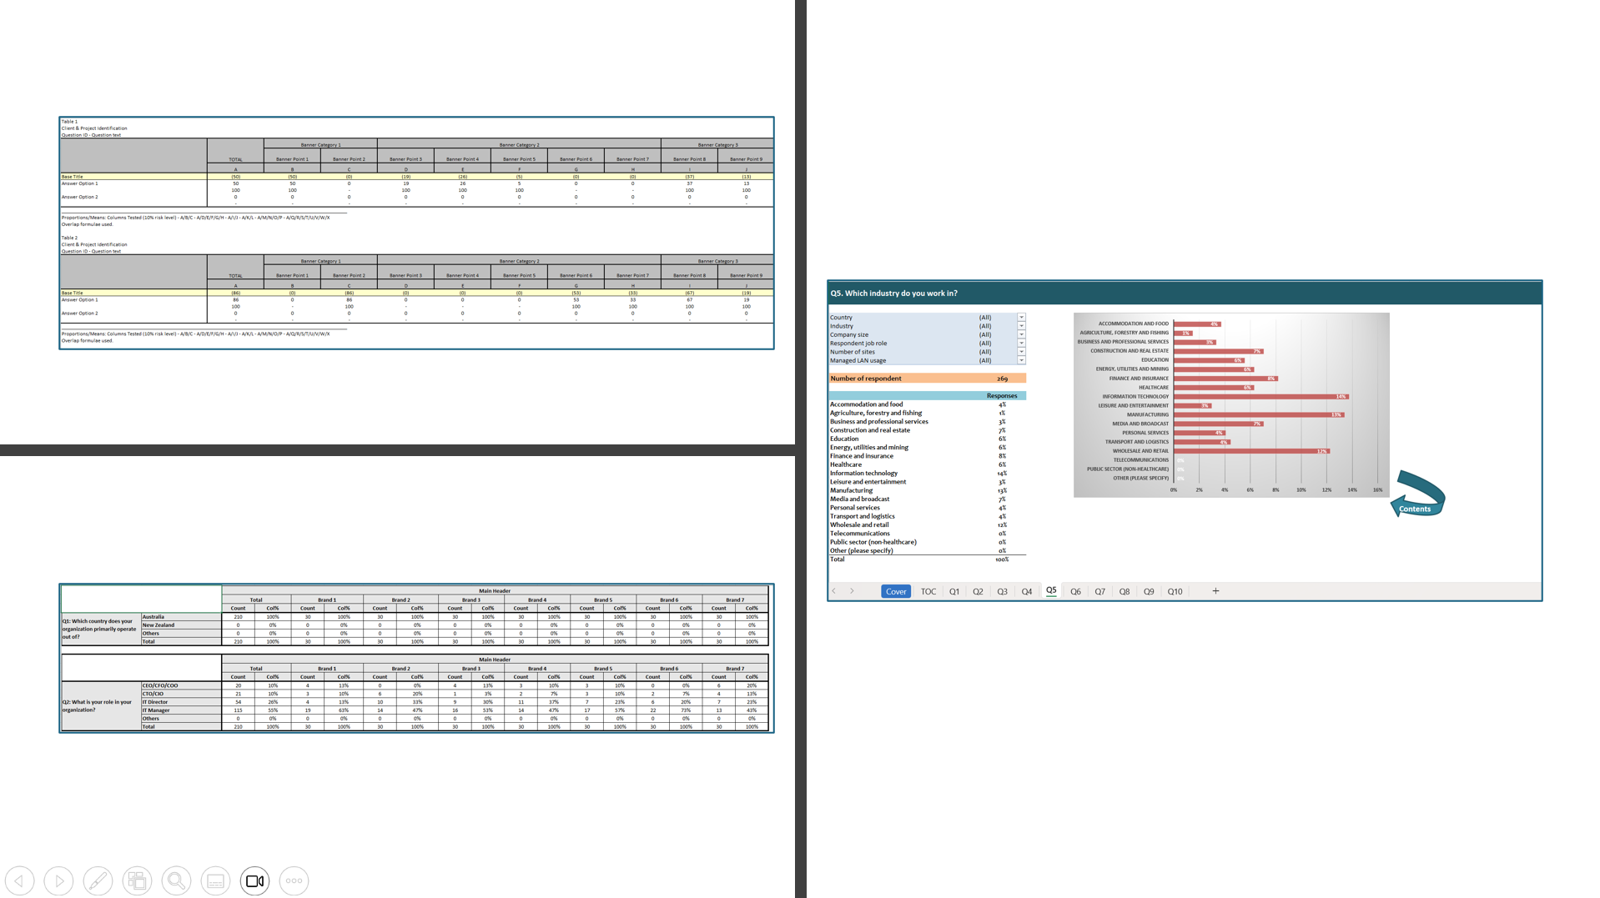Show all slides grid view
This screenshot has height=898, width=1600.
click(x=137, y=881)
